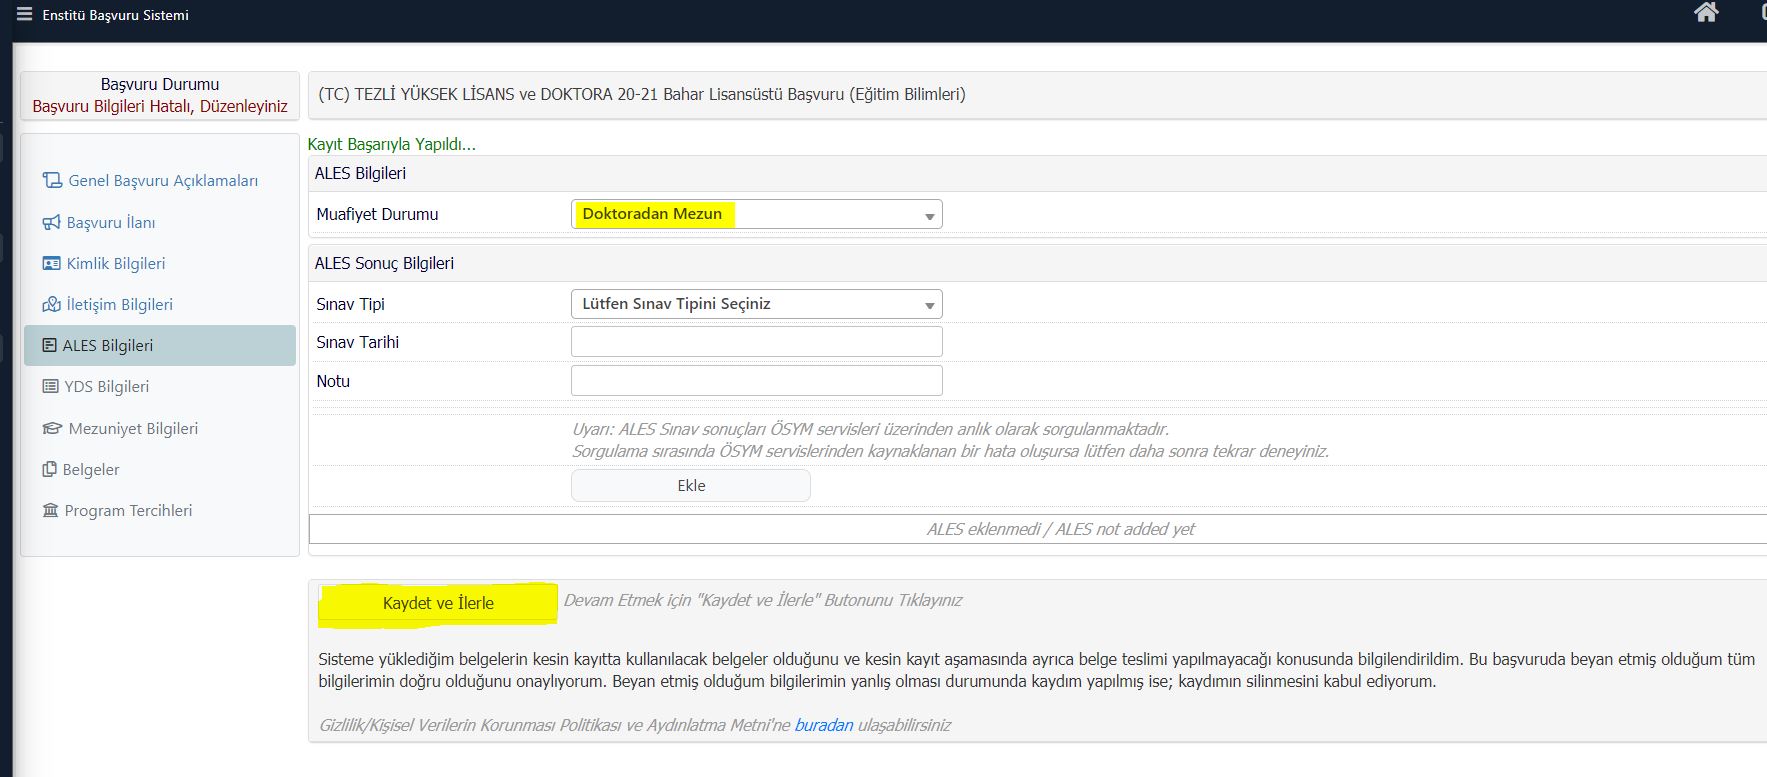Click the İletişim Bilgileri icon

click(51, 304)
